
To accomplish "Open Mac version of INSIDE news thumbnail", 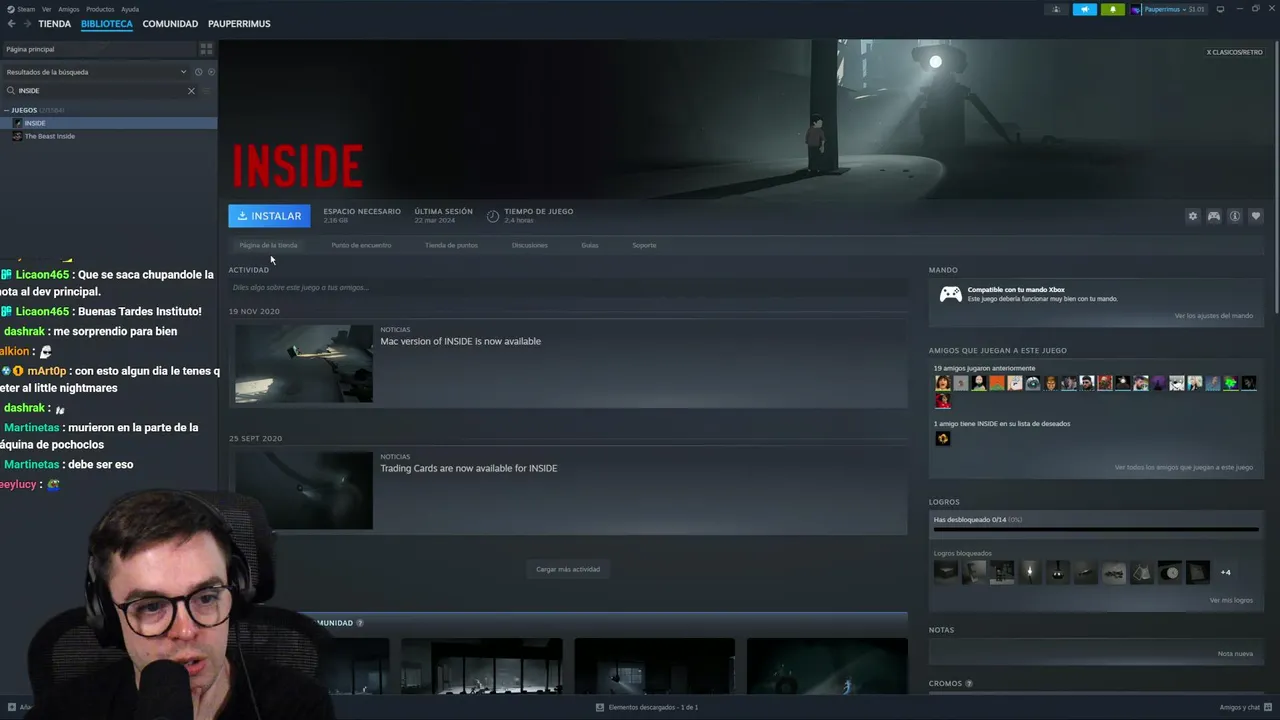I will tap(304, 363).
